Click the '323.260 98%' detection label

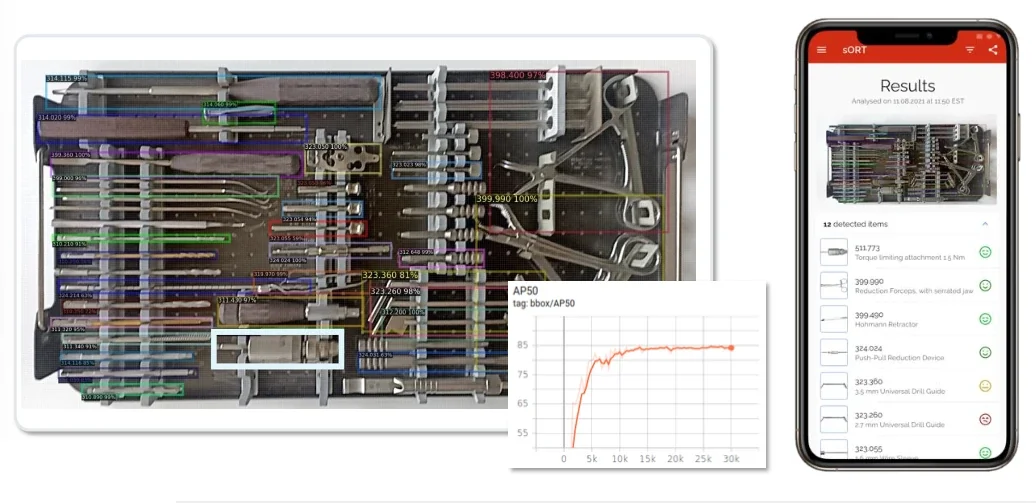(395, 291)
